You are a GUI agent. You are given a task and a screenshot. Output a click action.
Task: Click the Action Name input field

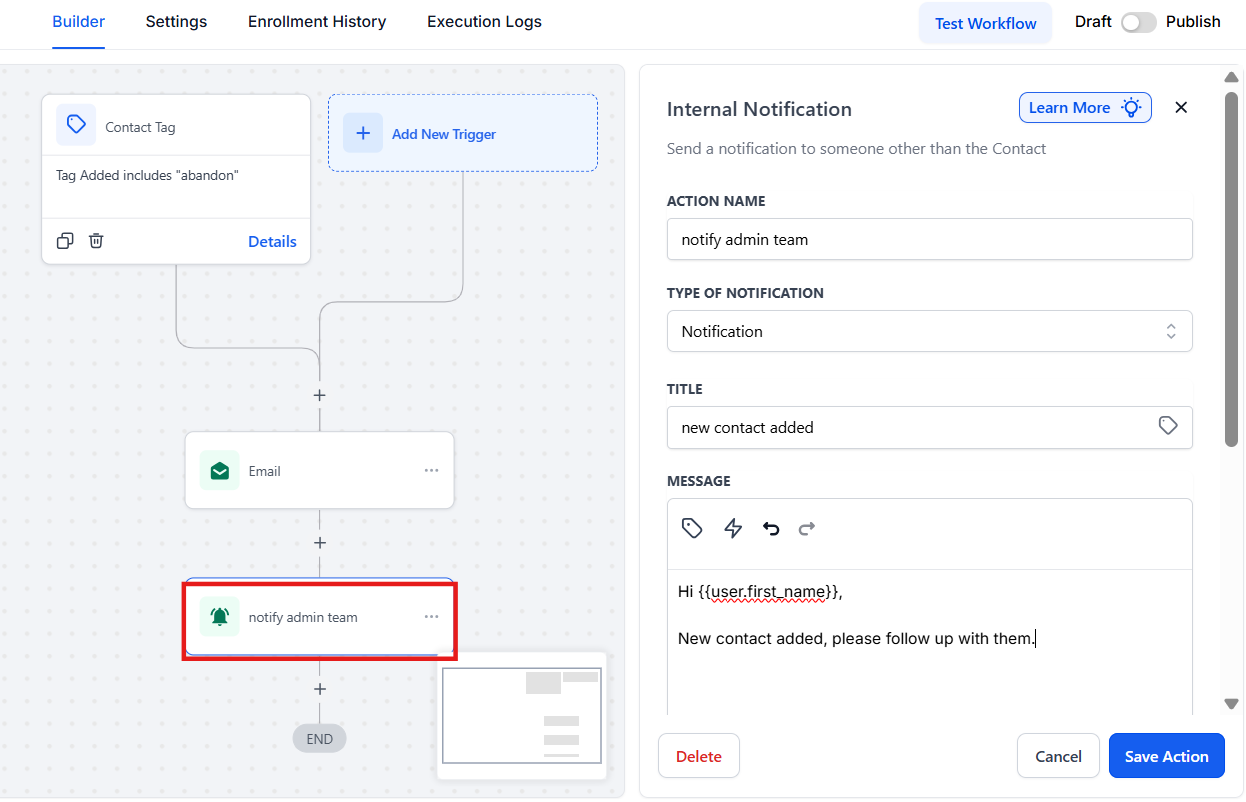(929, 239)
